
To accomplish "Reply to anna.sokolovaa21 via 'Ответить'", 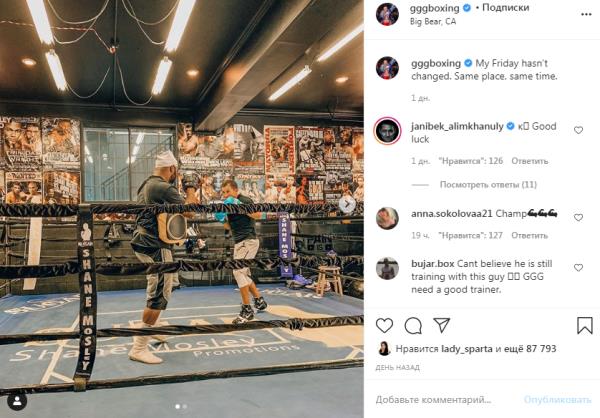I will (530, 235).
